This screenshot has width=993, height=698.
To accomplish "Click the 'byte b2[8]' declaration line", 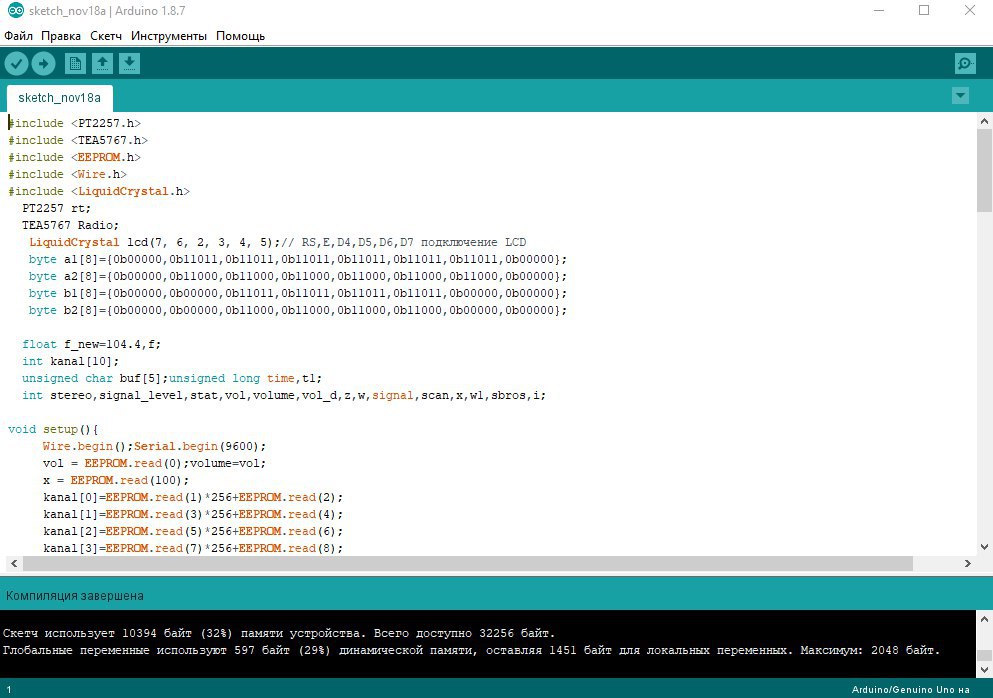I will (x=298, y=311).
